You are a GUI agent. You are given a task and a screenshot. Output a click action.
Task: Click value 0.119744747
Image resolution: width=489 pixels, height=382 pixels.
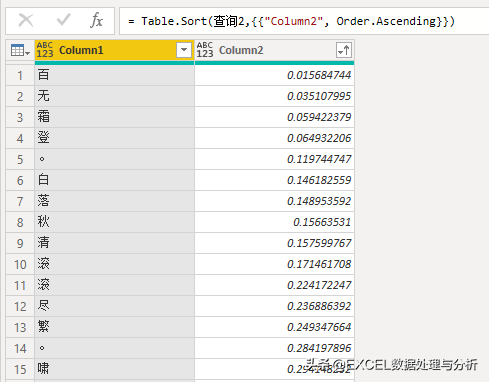pyautogui.click(x=319, y=159)
